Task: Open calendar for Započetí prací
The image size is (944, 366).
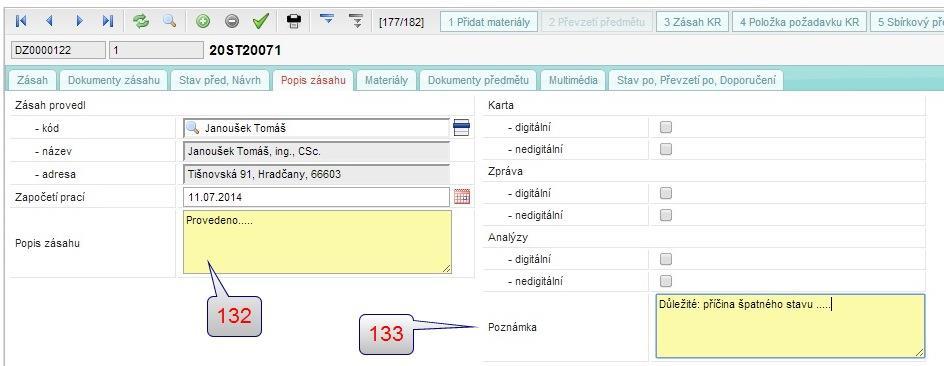Action: click(x=462, y=197)
